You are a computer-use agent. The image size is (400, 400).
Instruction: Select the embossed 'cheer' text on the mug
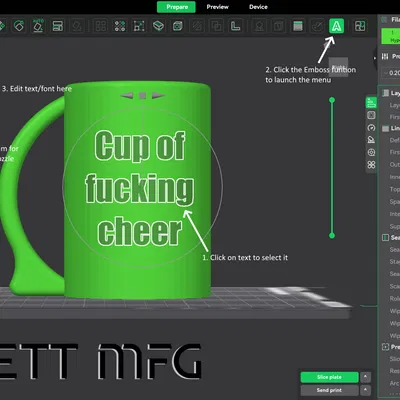(140, 231)
